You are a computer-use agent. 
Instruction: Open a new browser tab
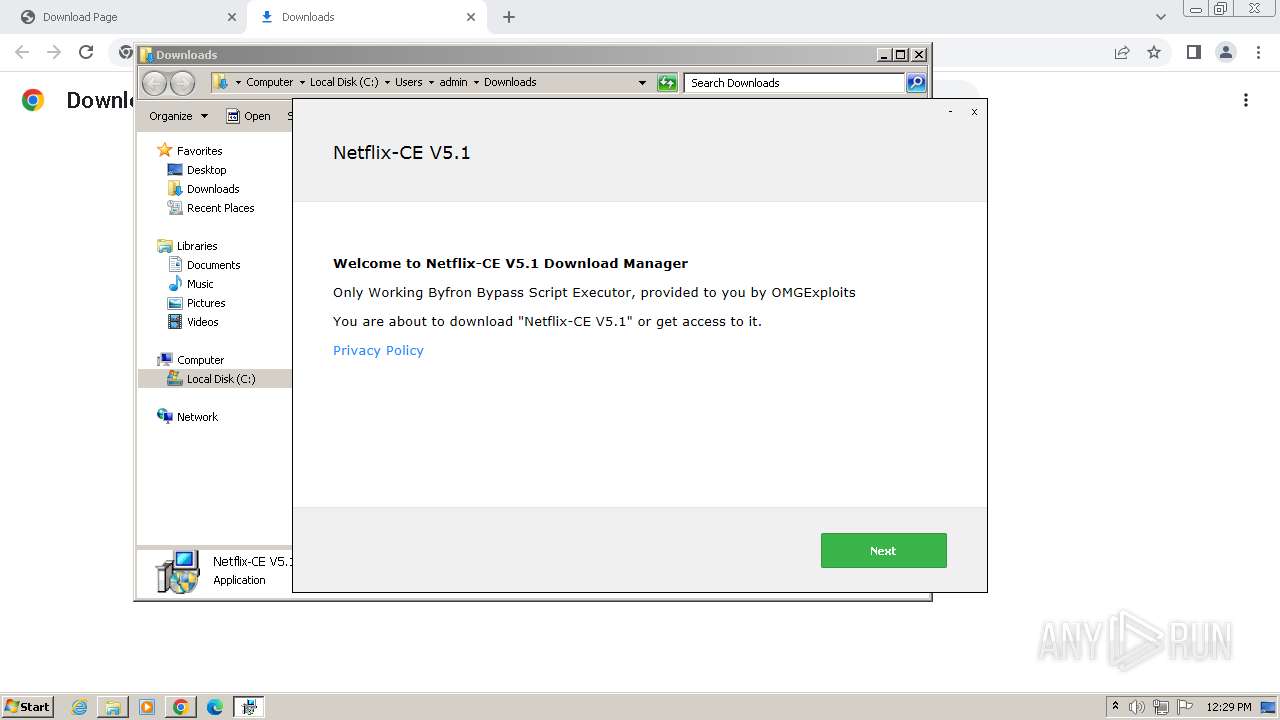(x=509, y=17)
